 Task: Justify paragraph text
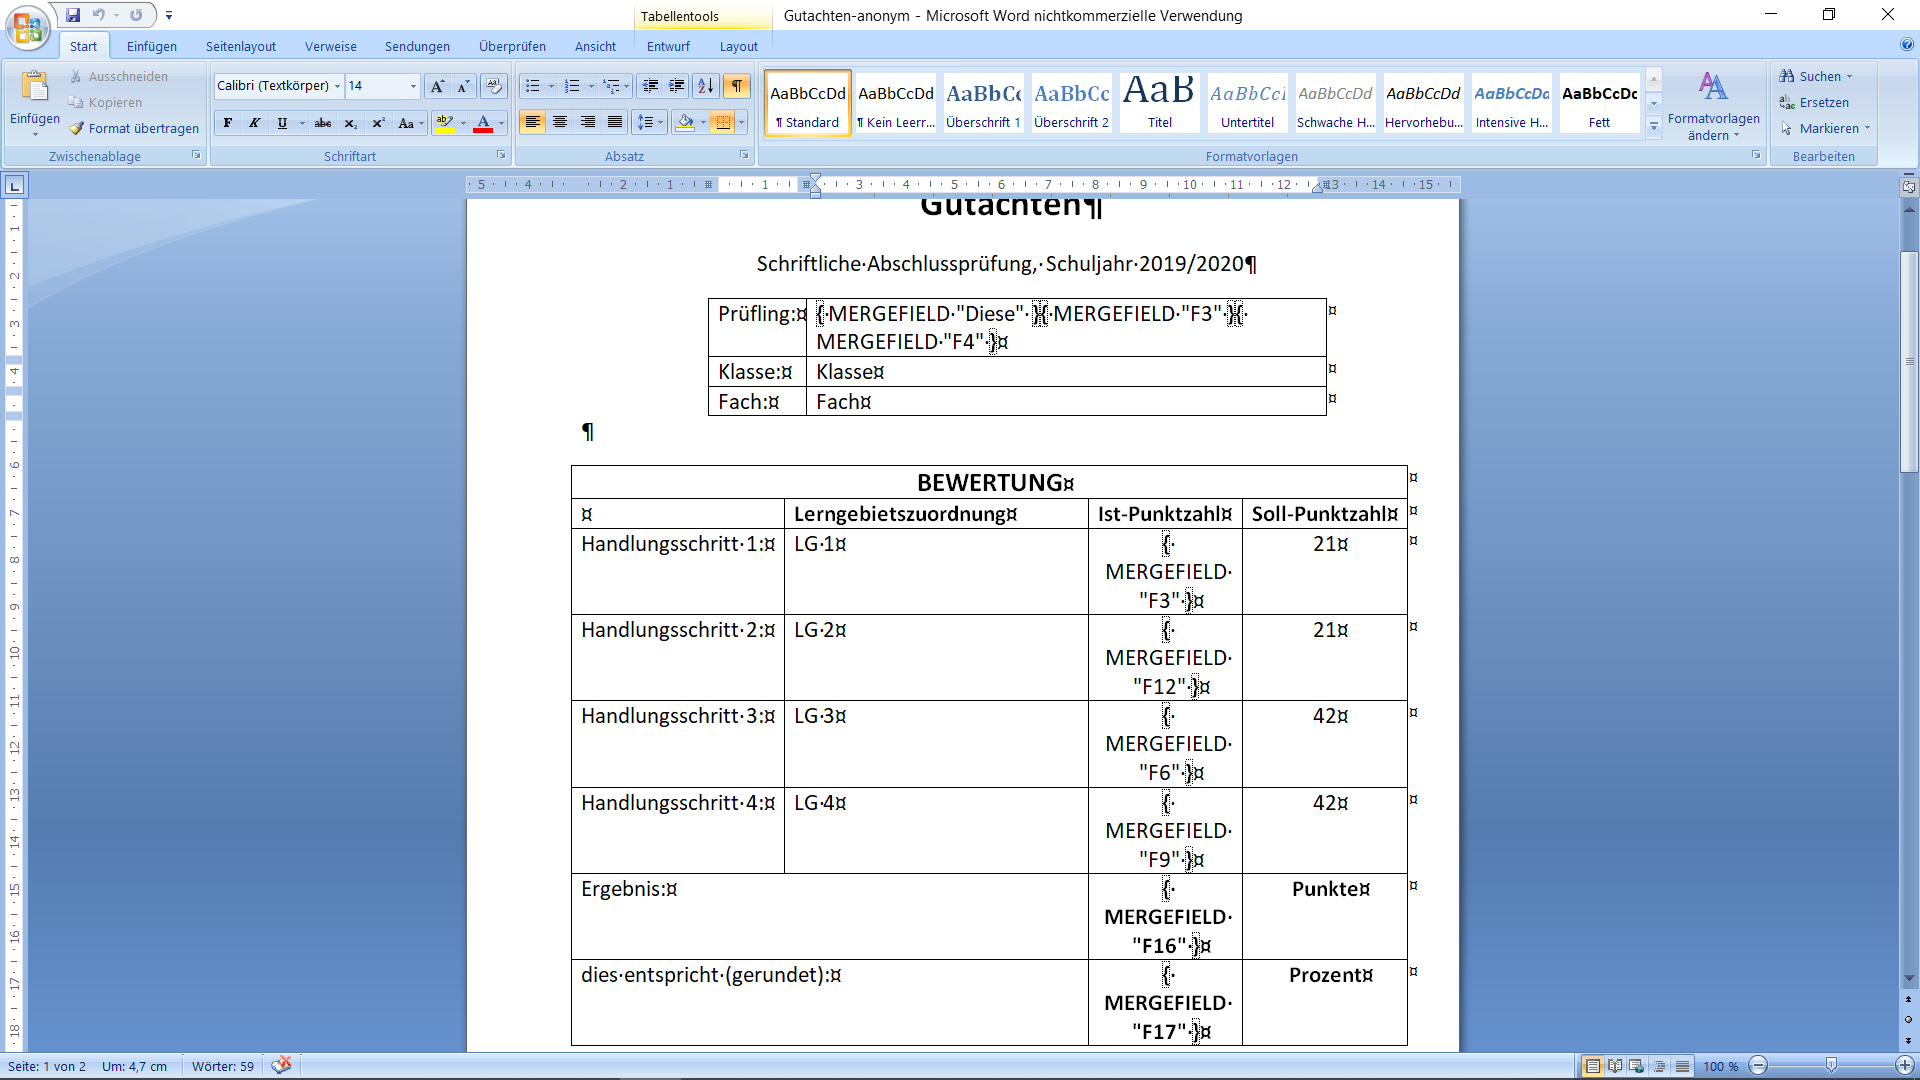pos(615,122)
